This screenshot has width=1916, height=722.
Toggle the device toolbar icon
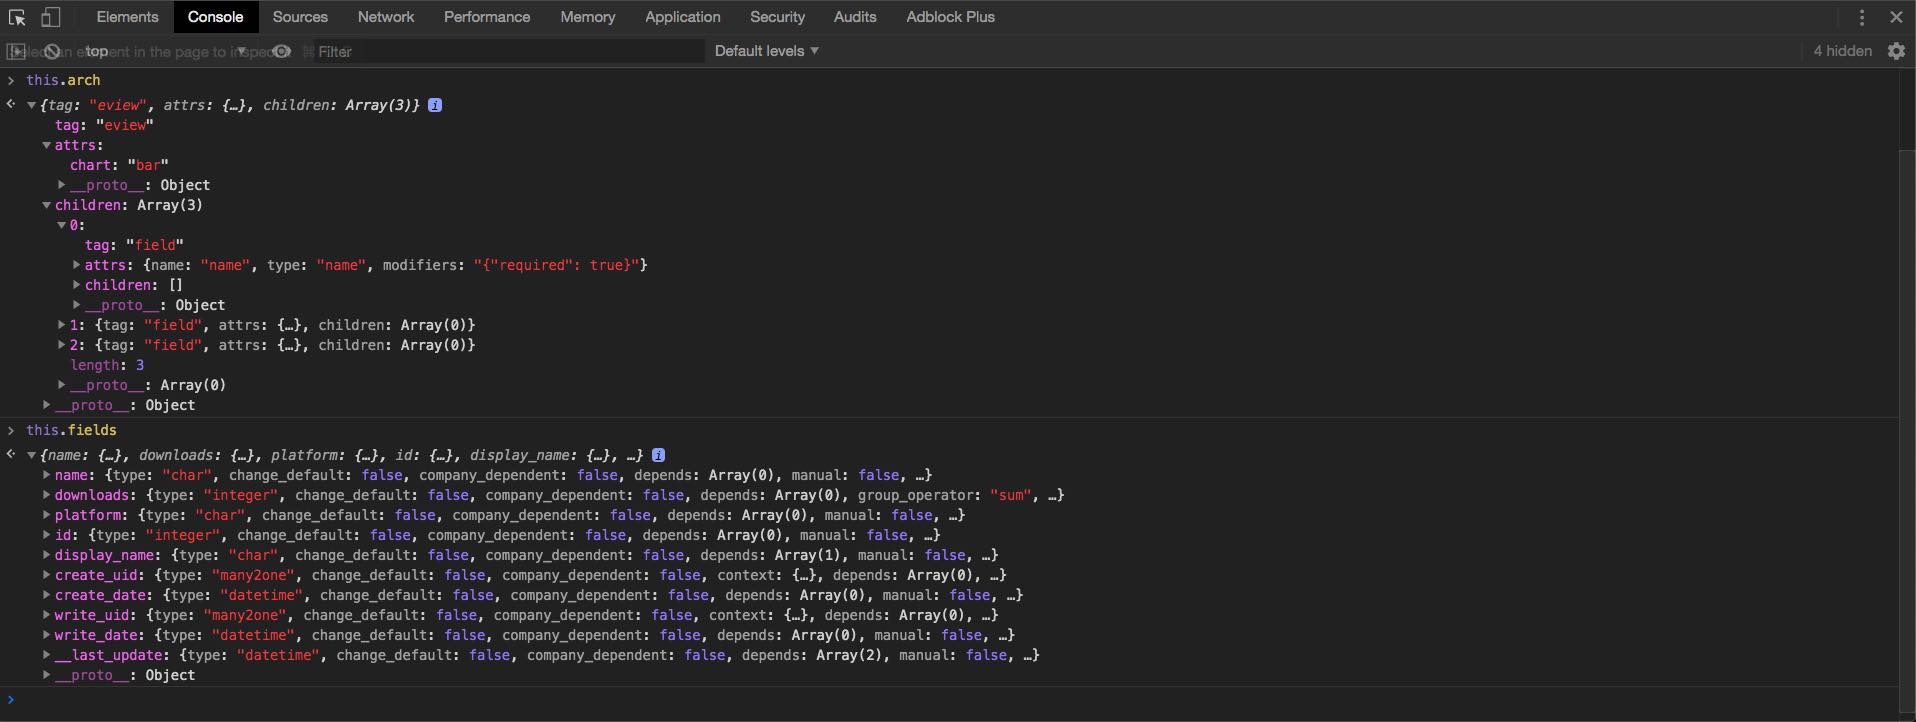click(x=50, y=17)
